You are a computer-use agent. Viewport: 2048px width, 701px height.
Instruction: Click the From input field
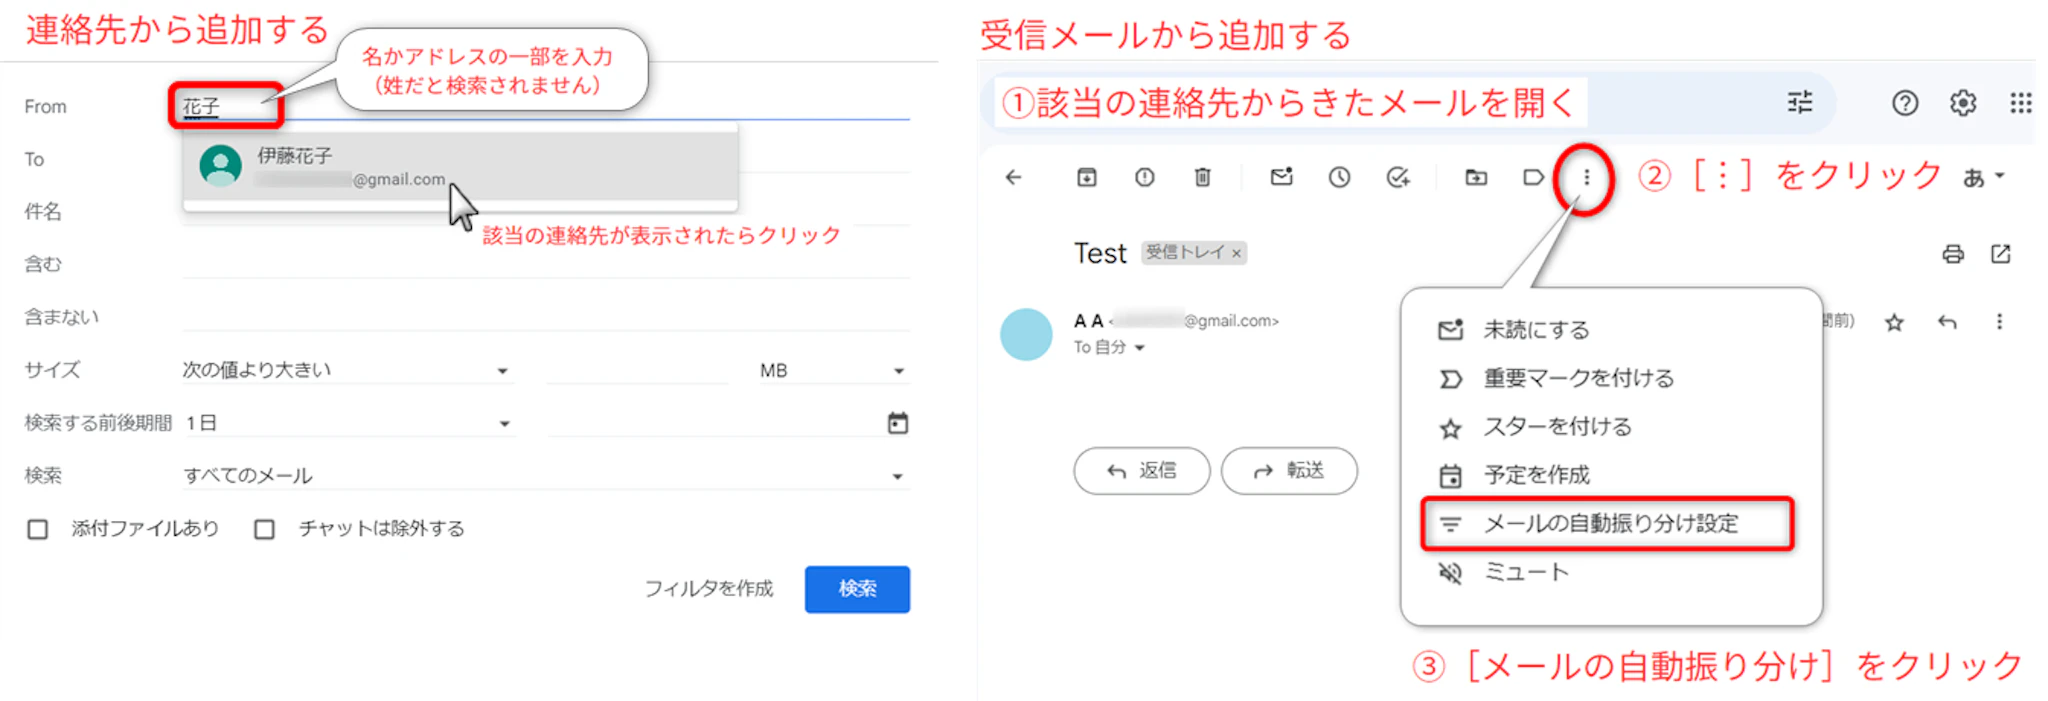(540, 106)
